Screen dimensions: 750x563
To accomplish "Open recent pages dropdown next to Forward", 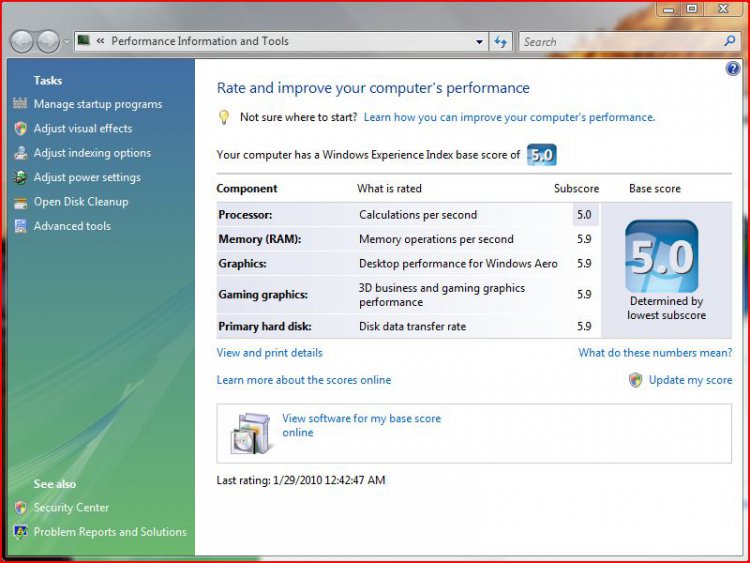I will click(x=66, y=42).
